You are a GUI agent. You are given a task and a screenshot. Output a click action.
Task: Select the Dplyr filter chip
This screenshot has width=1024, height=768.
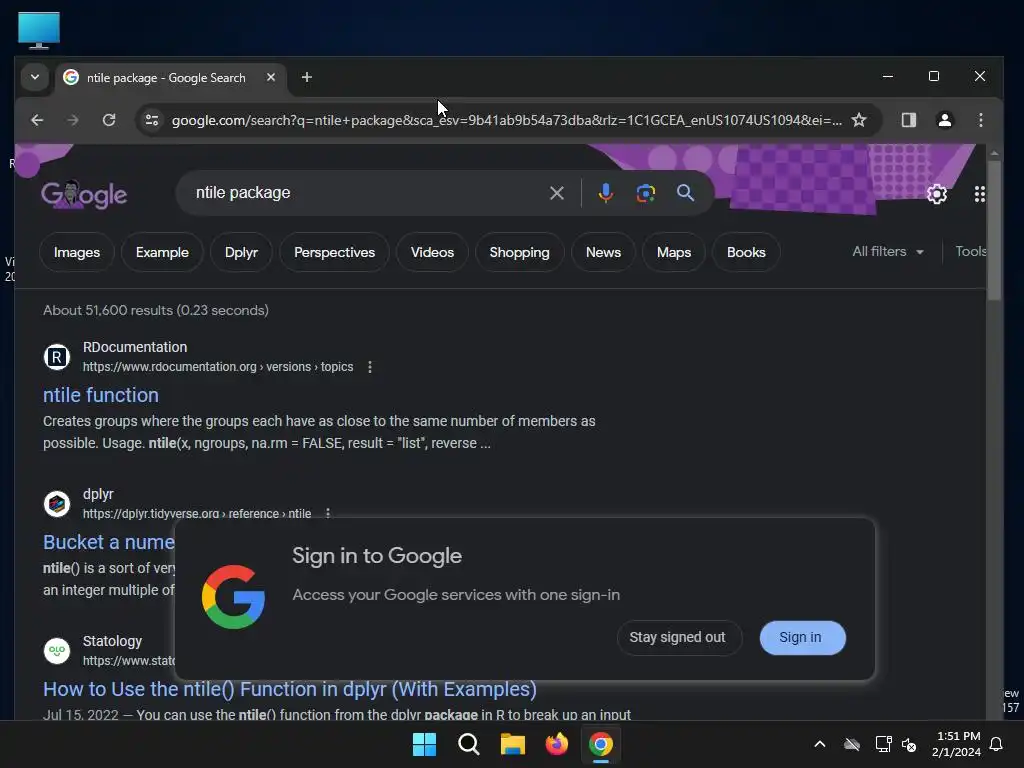pos(241,252)
